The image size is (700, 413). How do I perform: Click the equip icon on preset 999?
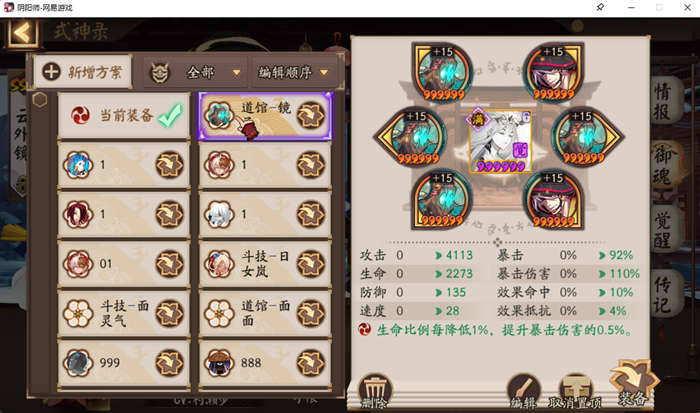point(169,363)
